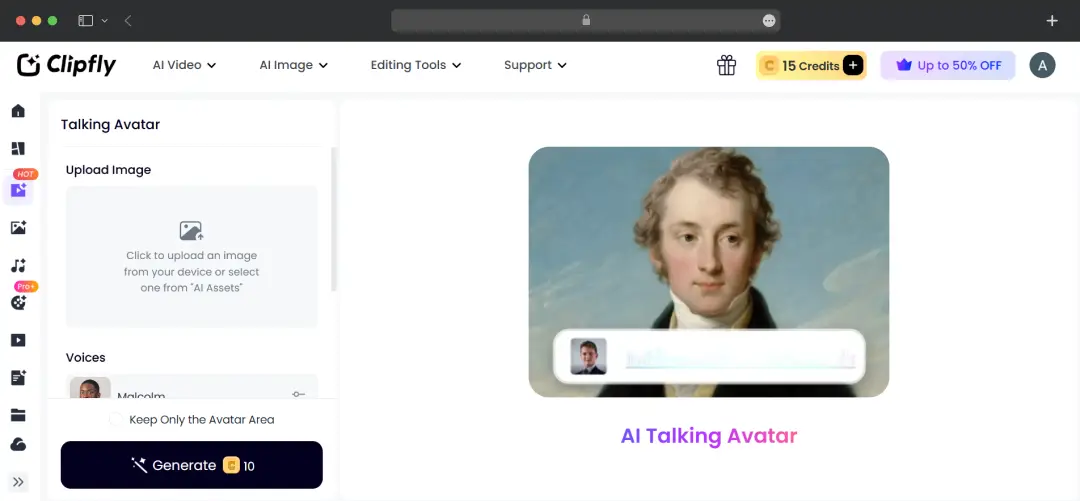This screenshot has height=501, width=1080.
Task: Click the image upload icon
Action: pyautogui.click(x=191, y=230)
